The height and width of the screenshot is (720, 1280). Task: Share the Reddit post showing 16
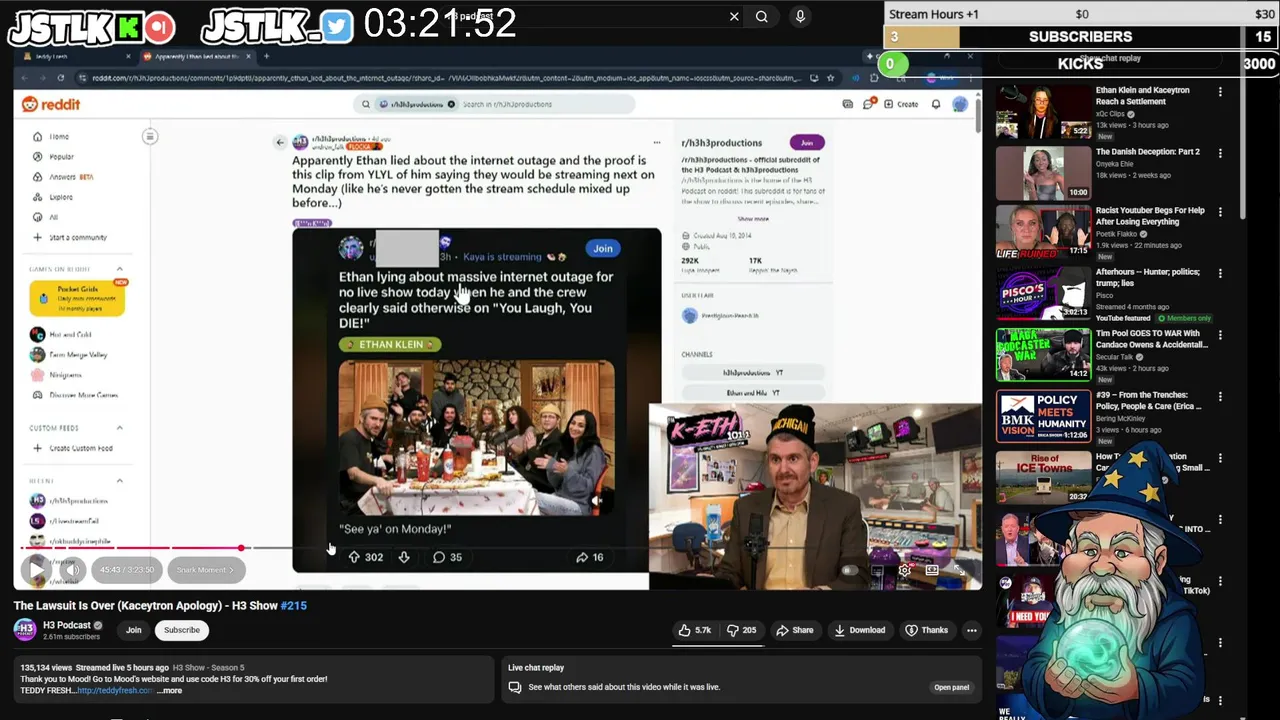pos(590,557)
